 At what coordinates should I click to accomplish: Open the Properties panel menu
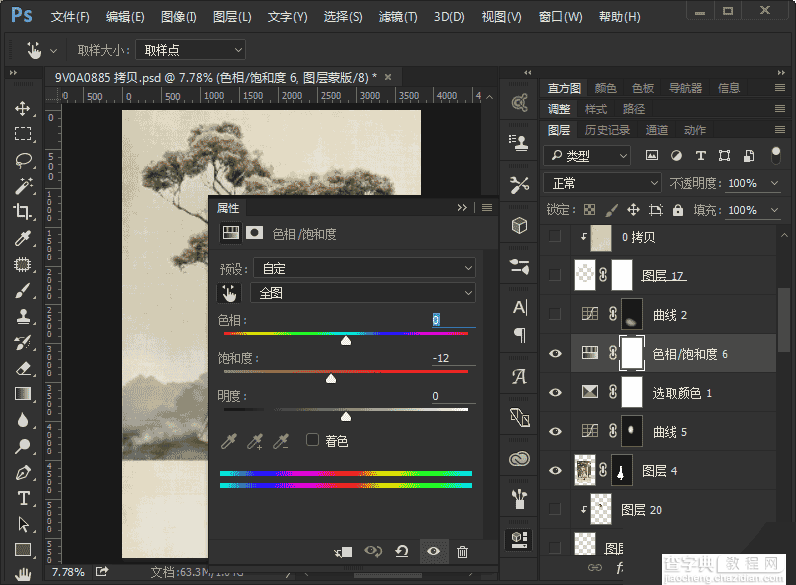[x=487, y=207]
